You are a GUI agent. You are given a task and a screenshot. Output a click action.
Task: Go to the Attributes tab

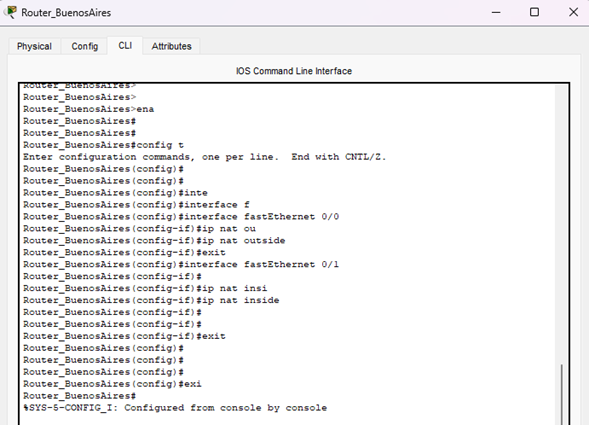click(x=171, y=46)
